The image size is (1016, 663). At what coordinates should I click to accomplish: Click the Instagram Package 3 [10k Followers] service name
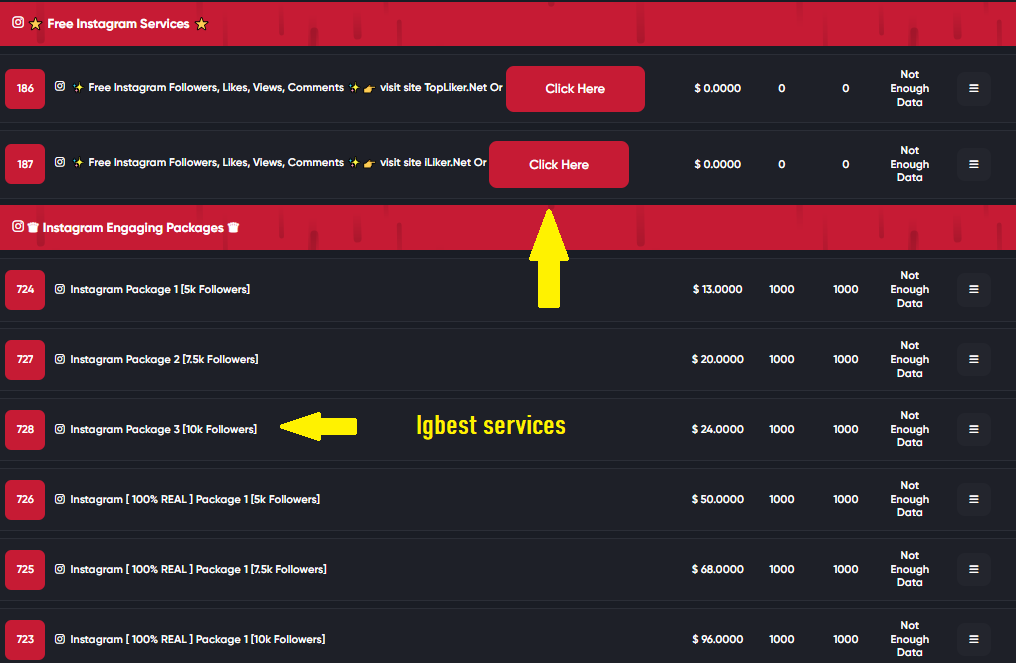[x=163, y=429]
